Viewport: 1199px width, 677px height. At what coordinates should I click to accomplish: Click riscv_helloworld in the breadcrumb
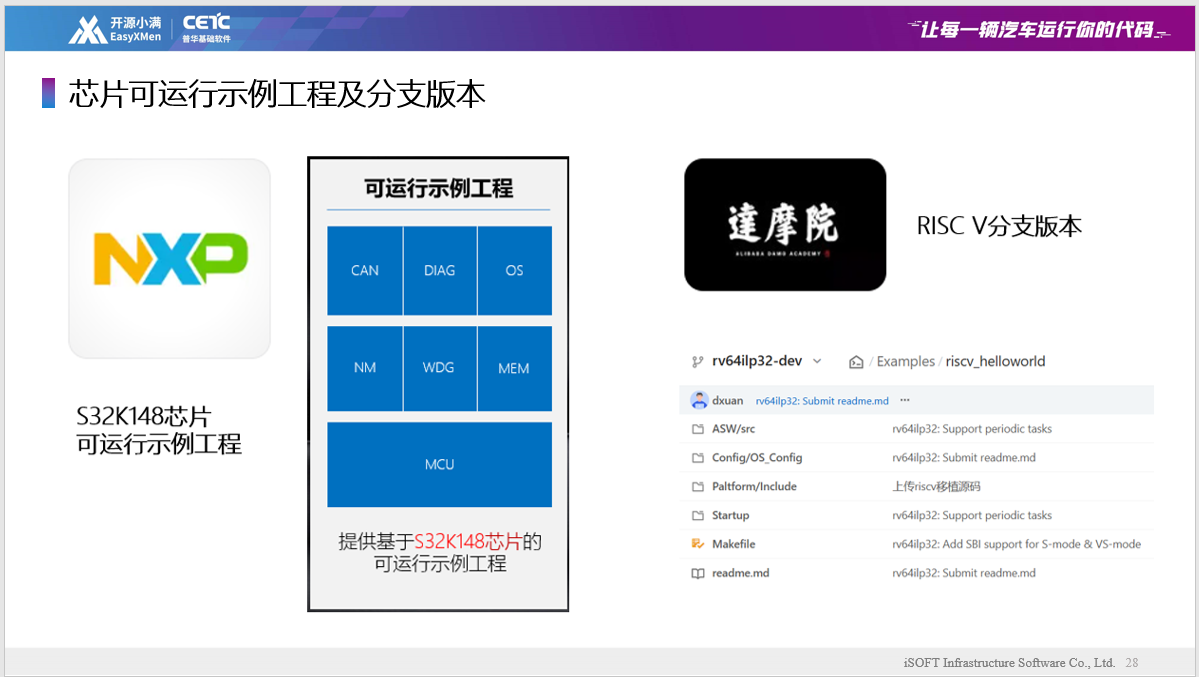click(x=996, y=361)
